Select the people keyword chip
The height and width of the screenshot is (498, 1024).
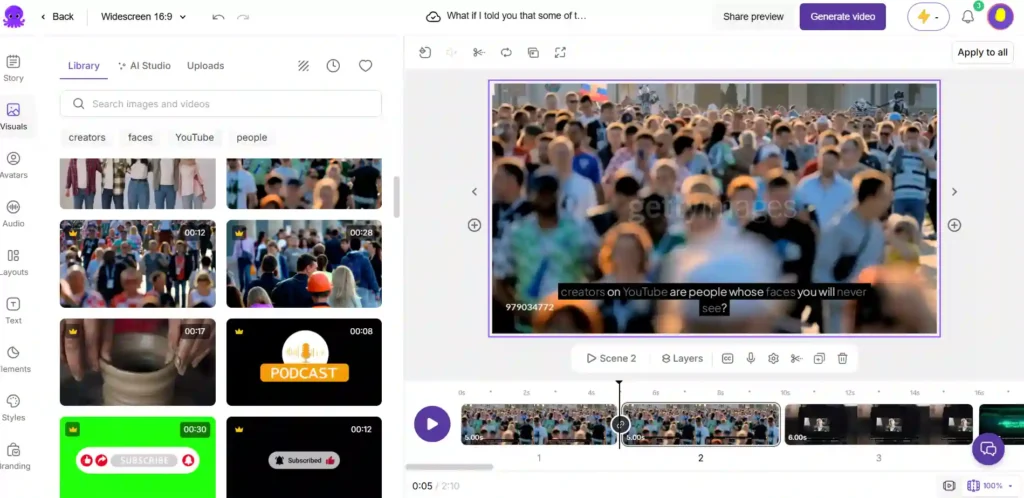[252, 138]
